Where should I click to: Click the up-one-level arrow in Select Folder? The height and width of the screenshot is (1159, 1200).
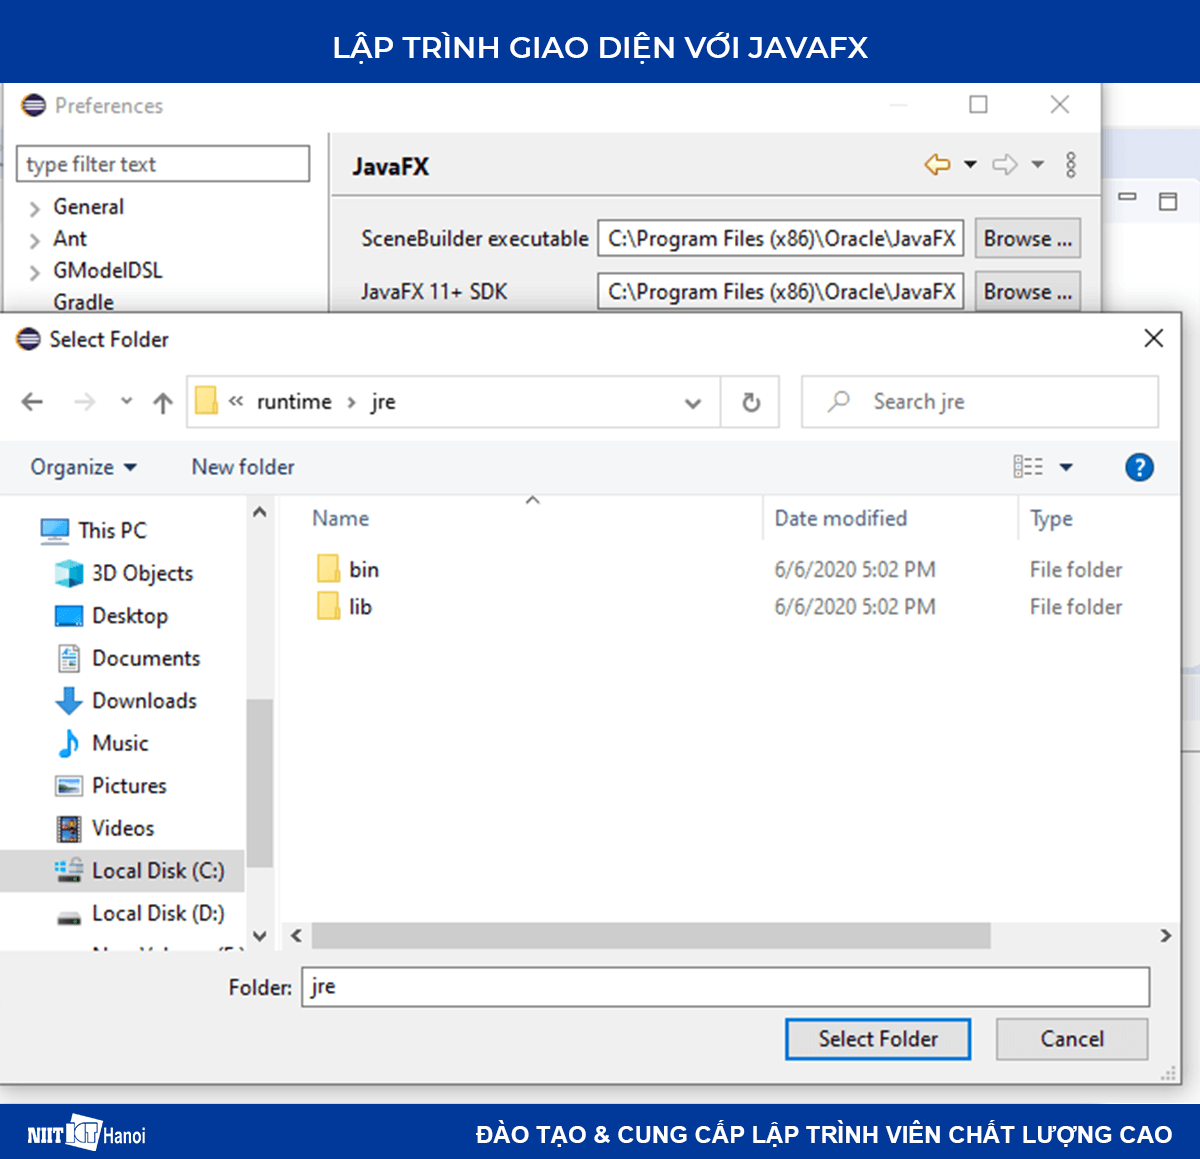[162, 401]
